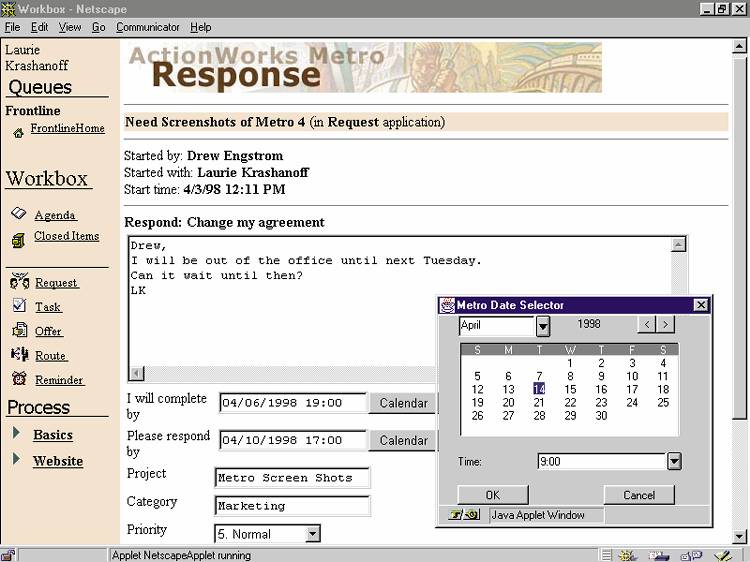Click the security lock icon in the status bar
The width and height of the screenshot is (750, 562).
coord(8,555)
